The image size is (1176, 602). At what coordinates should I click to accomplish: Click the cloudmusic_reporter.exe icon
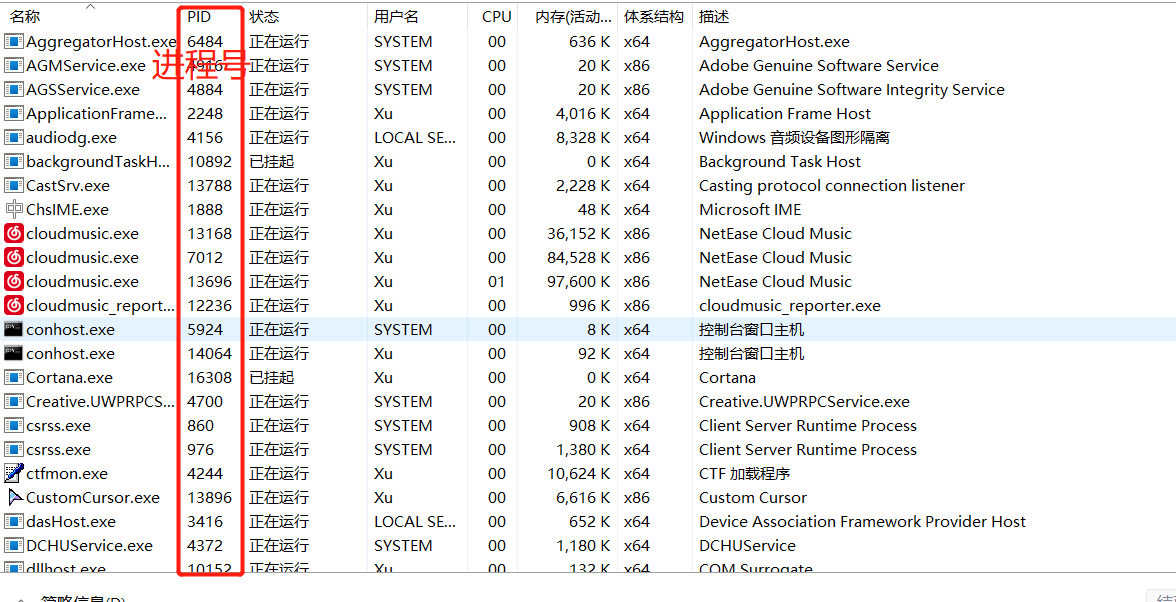coord(14,305)
